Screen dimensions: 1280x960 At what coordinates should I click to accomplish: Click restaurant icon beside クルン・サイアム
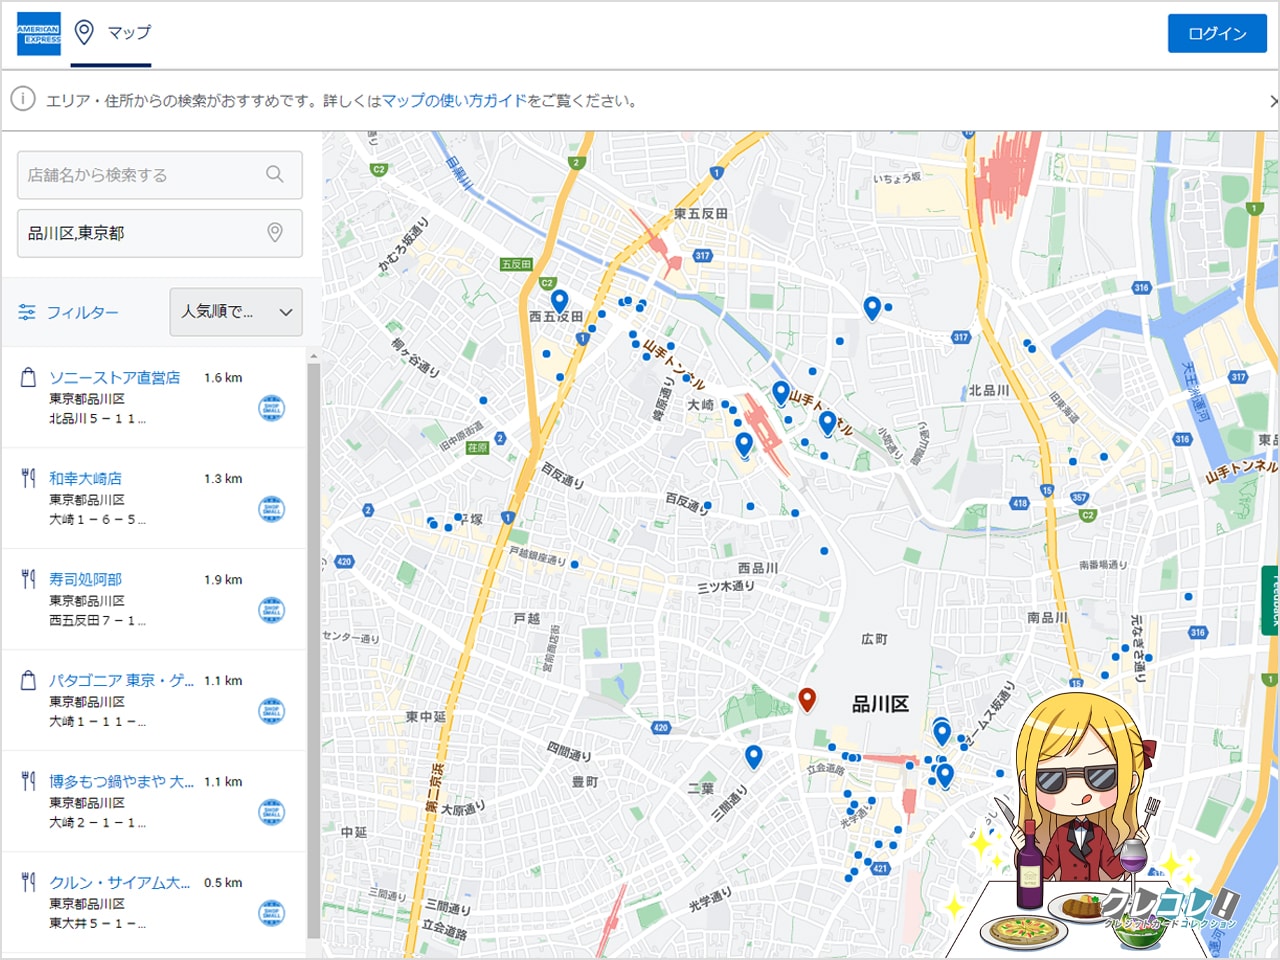click(28, 882)
